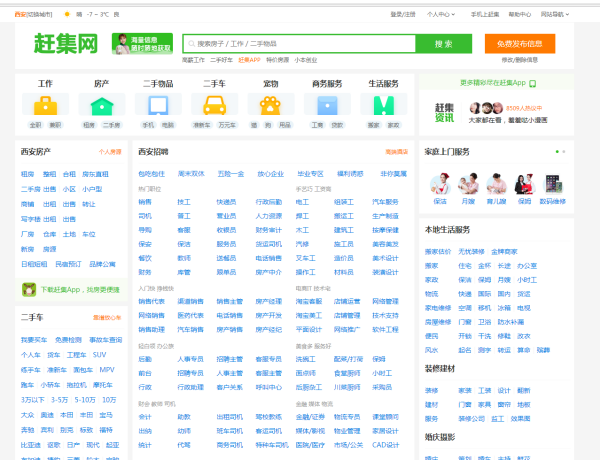Click the orange 免费发布信息 button

click(x=519, y=44)
